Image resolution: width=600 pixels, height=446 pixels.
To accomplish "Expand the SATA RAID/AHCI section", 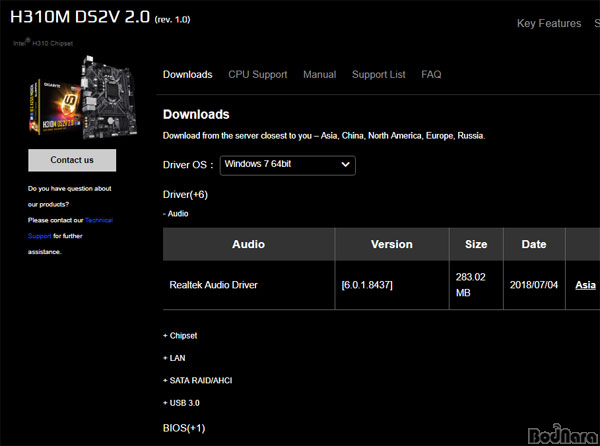I will tap(197, 380).
